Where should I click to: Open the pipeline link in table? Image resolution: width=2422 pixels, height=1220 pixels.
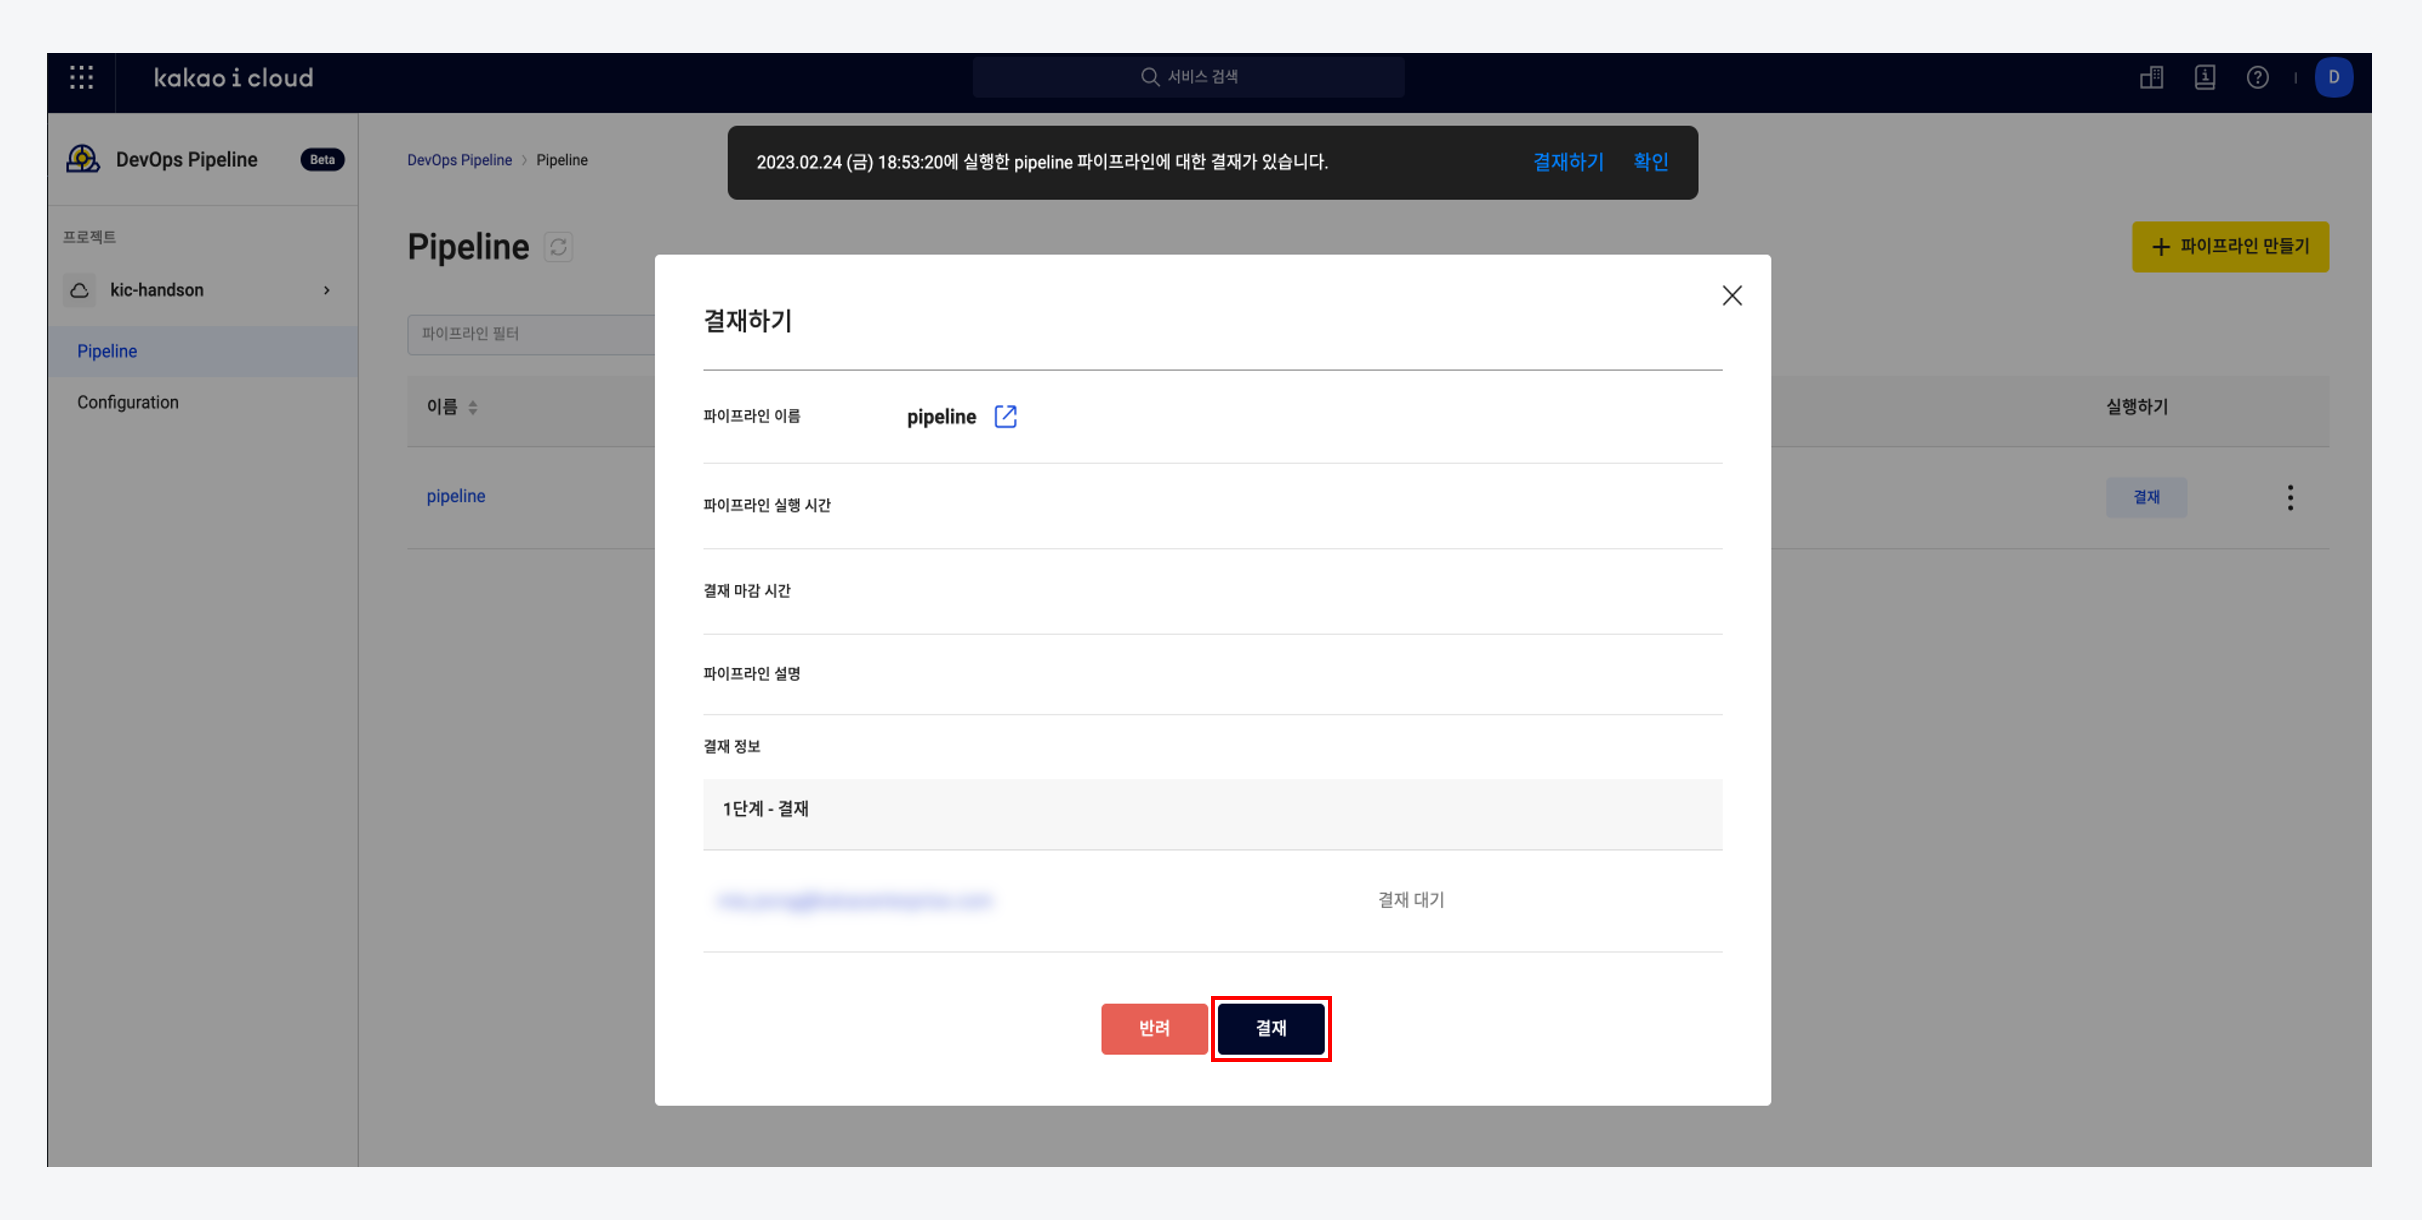point(456,496)
